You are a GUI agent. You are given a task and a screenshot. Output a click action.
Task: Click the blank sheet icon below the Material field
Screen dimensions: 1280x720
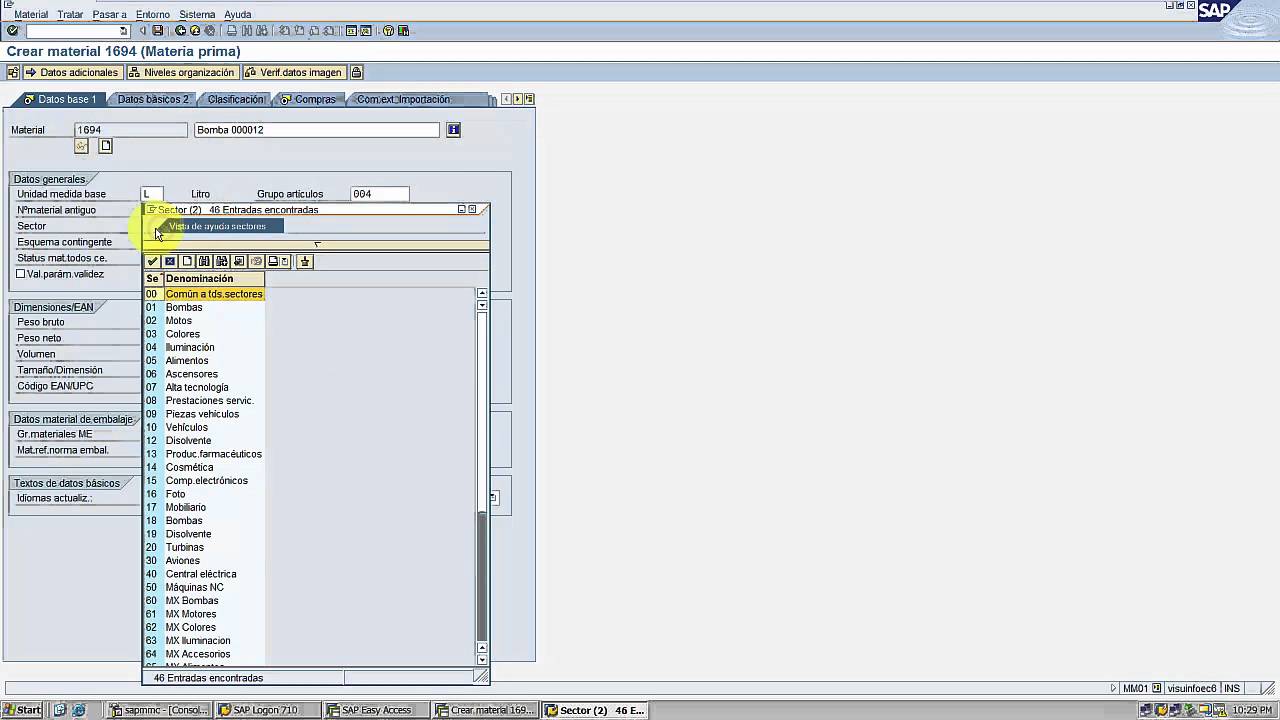(x=105, y=146)
